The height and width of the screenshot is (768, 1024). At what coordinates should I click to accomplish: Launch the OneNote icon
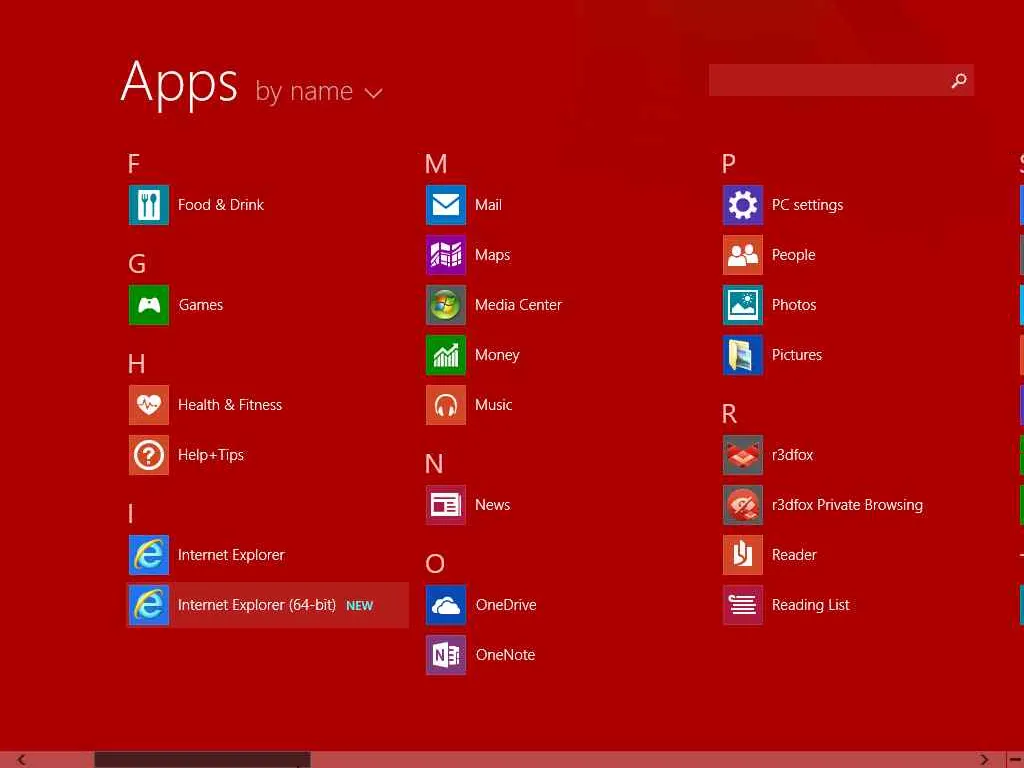pyautogui.click(x=446, y=655)
